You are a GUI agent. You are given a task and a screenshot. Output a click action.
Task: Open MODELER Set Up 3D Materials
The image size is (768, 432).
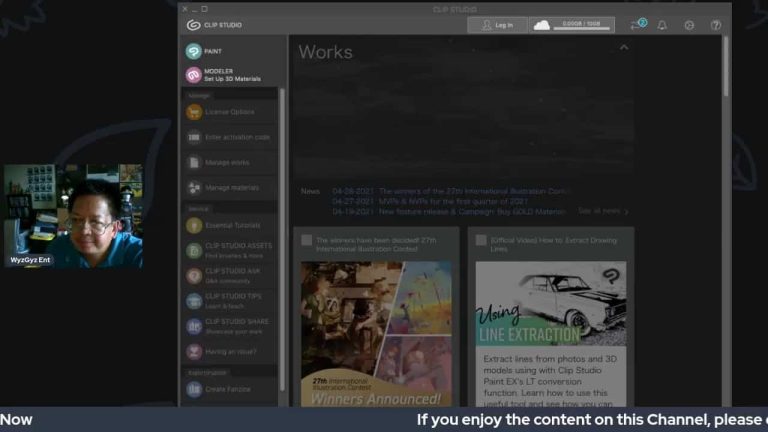[x=218, y=75]
